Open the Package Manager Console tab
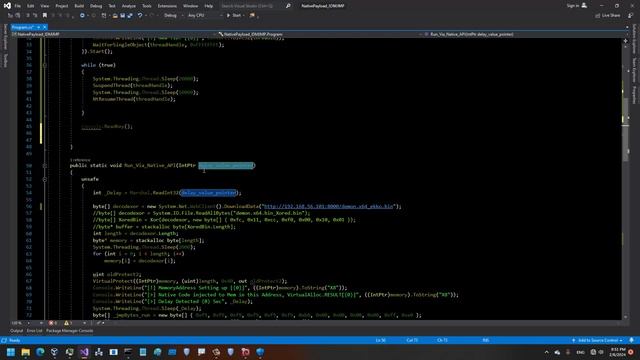This screenshot has width=640, height=360. pos(69,331)
